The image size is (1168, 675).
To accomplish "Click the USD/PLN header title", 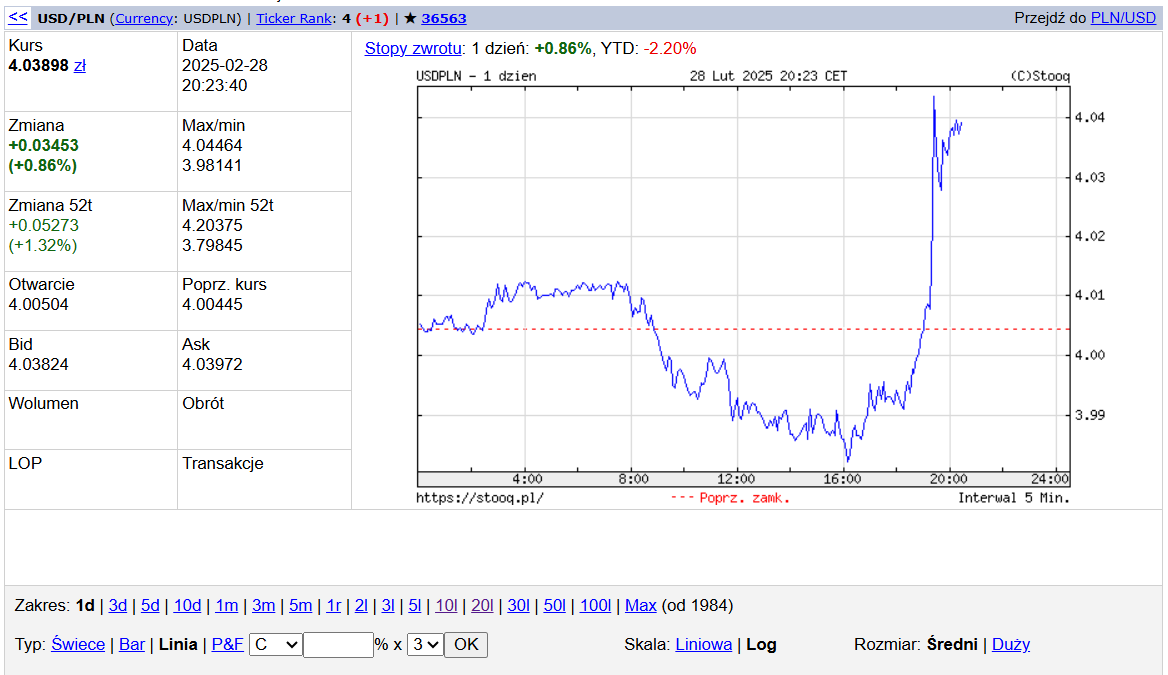I will tap(71, 19).
